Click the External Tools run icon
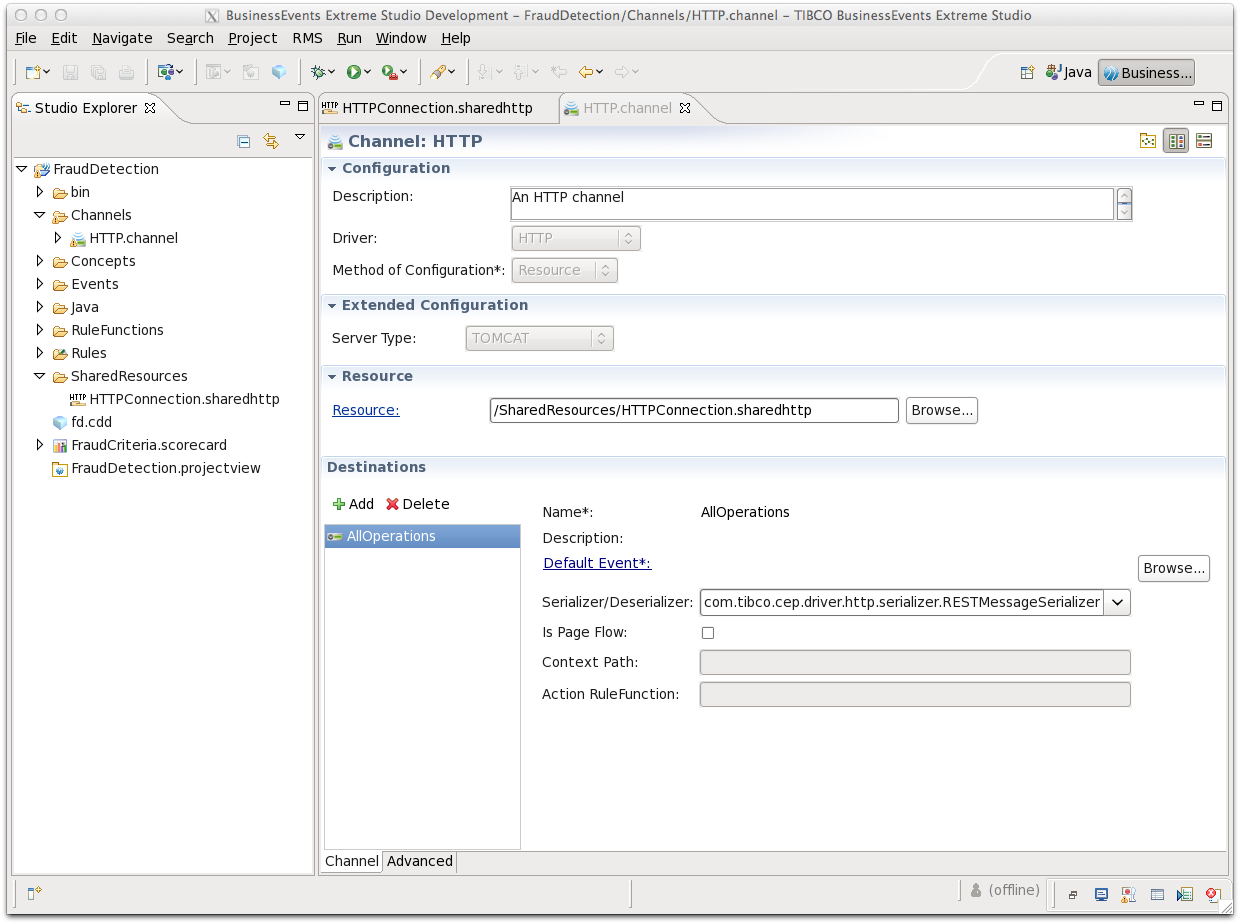 (389, 72)
